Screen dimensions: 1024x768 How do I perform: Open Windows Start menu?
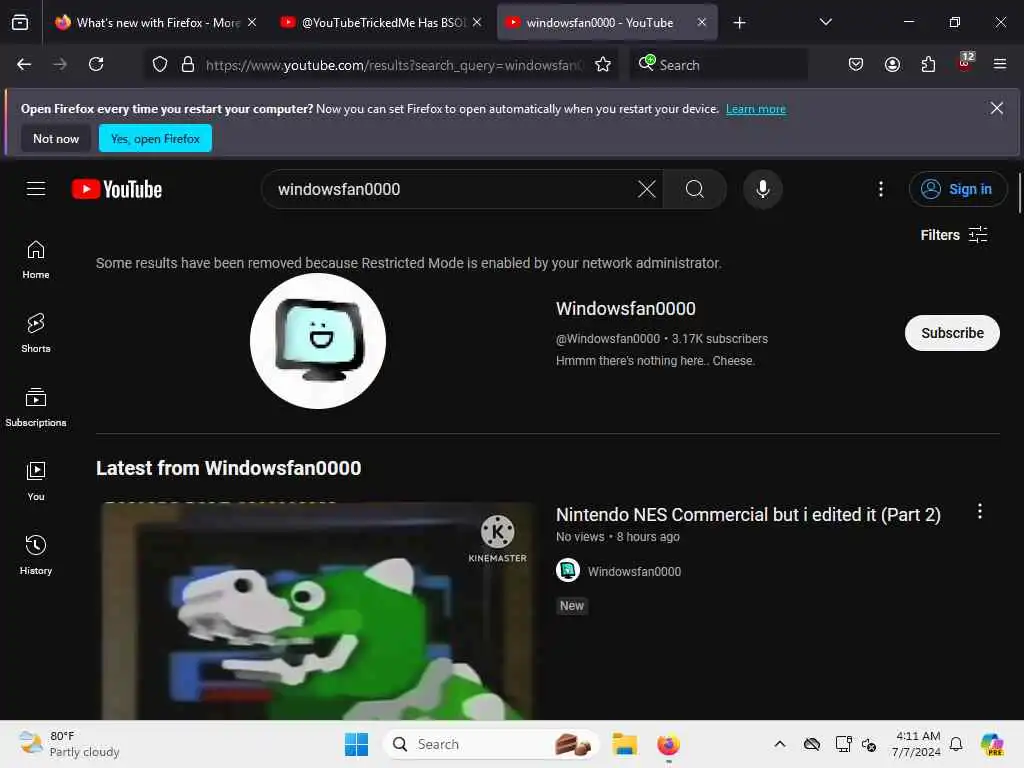(356, 744)
